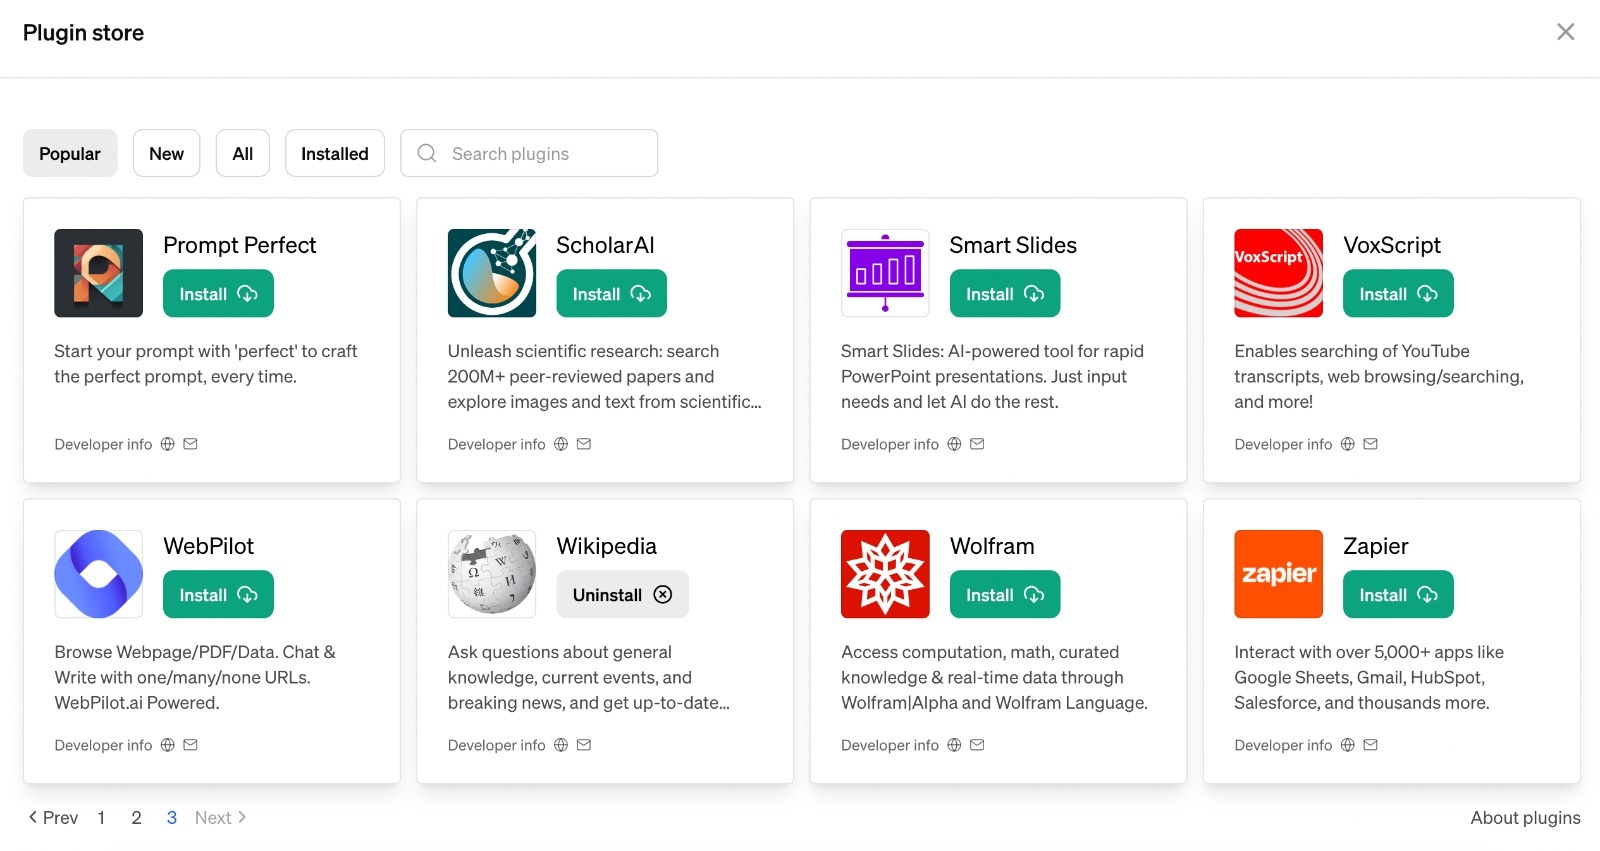This screenshot has height=851, width=1600.
Task: Click the ScholarAI plugin logo
Action: point(491,273)
